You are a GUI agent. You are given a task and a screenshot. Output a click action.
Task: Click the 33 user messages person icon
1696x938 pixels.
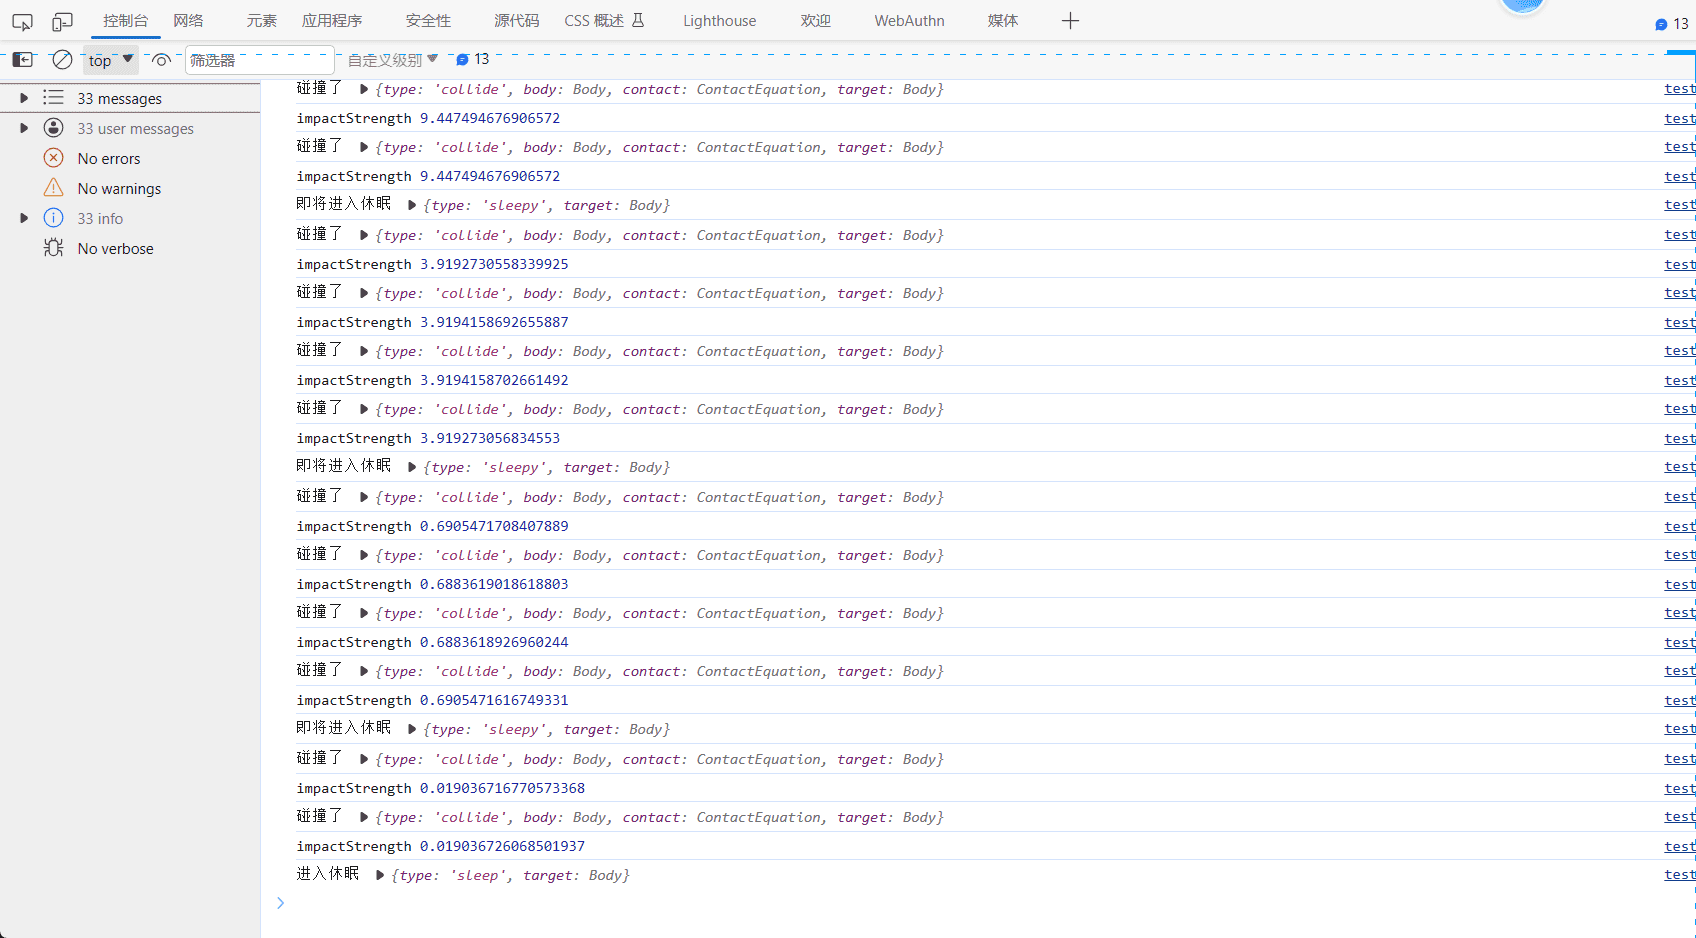[54, 128]
